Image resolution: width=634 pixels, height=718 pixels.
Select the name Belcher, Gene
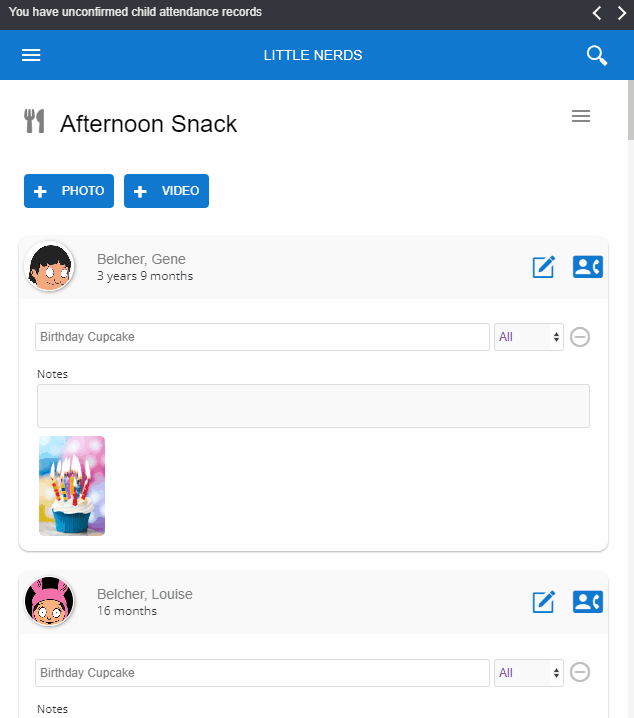[x=141, y=259]
